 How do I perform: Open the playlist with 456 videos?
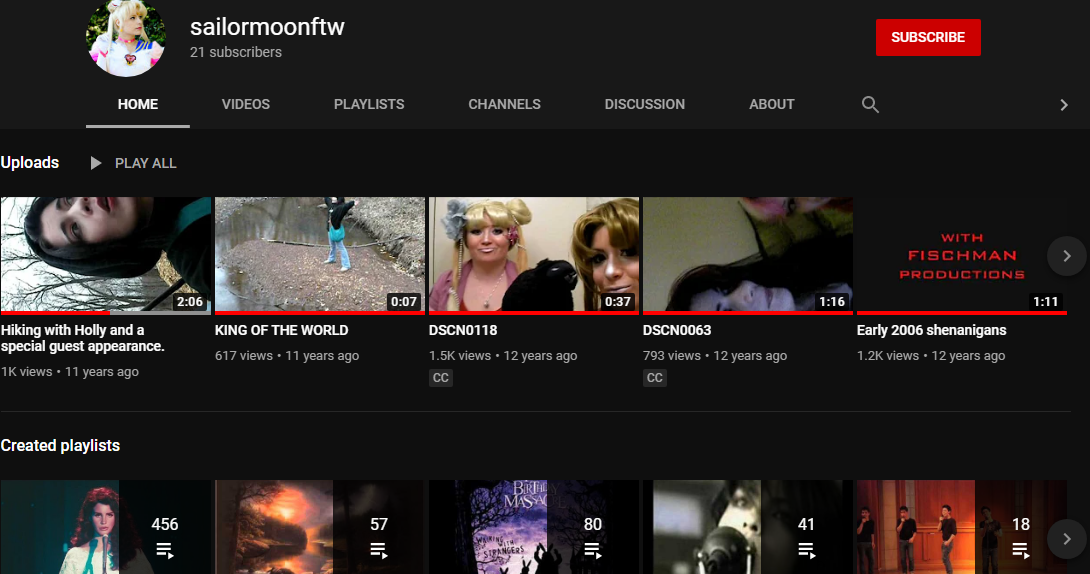106,527
